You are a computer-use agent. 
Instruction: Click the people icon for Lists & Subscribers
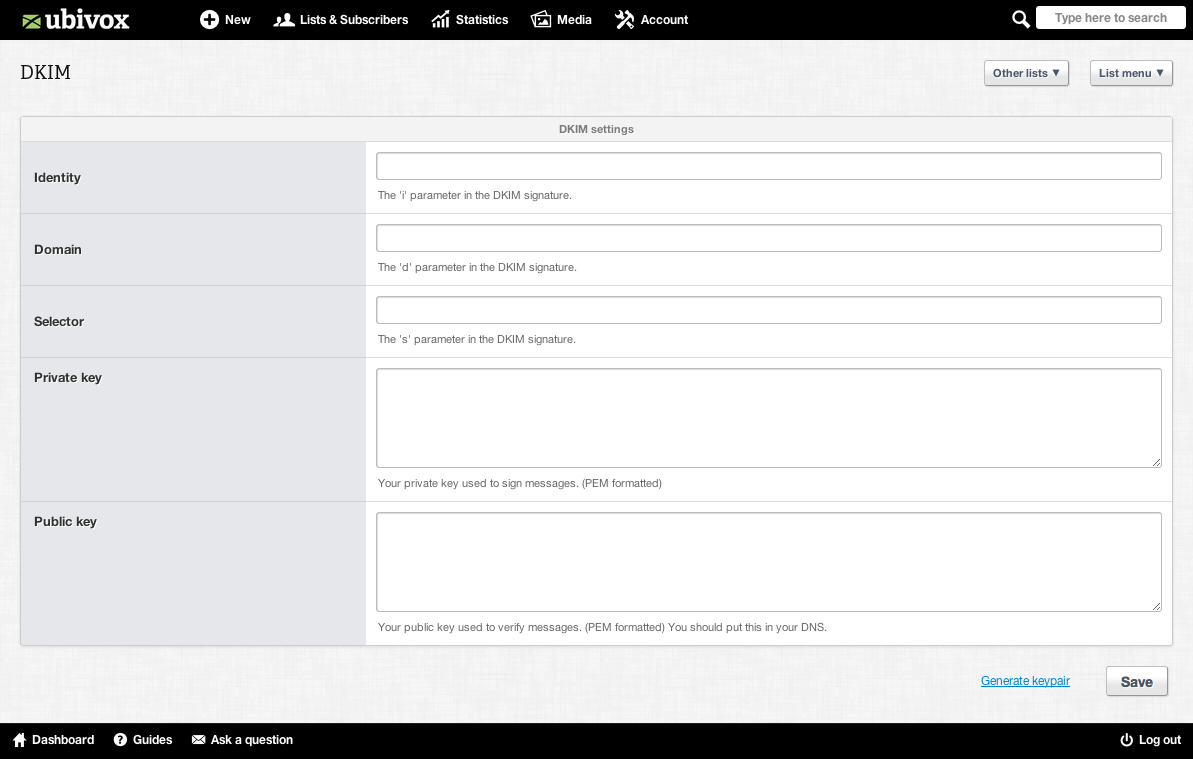(x=284, y=20)
